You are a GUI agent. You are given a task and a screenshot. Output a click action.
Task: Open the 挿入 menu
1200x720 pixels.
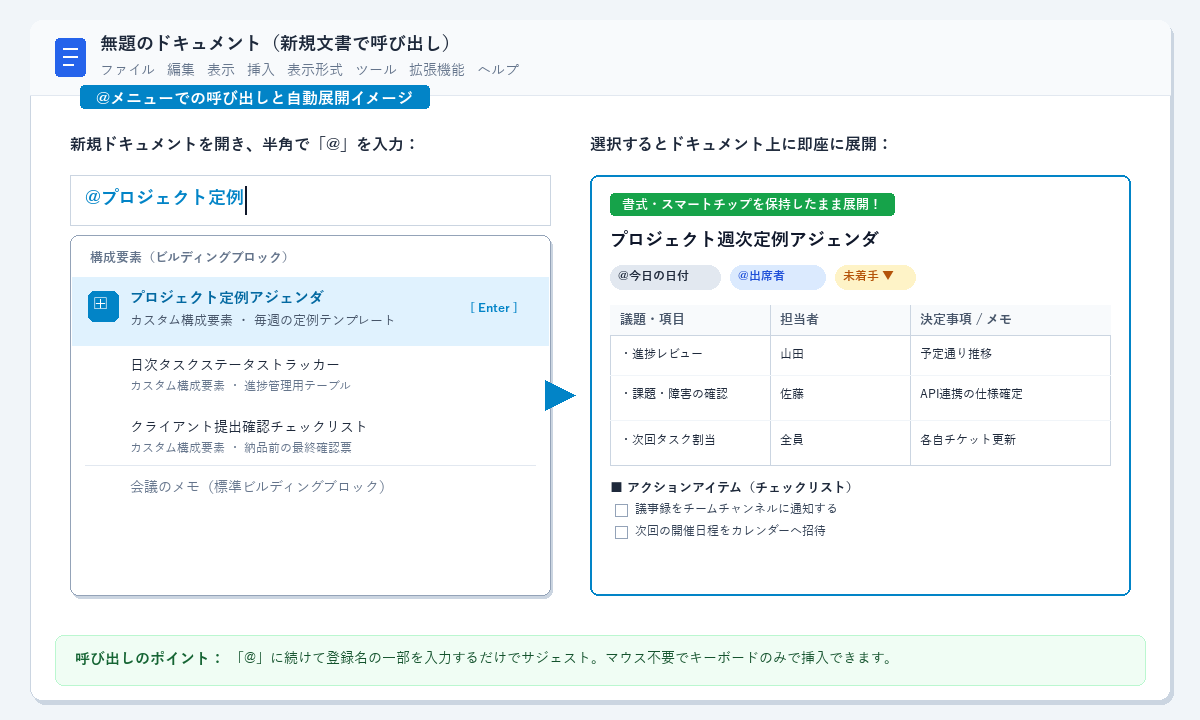(261, 70)
